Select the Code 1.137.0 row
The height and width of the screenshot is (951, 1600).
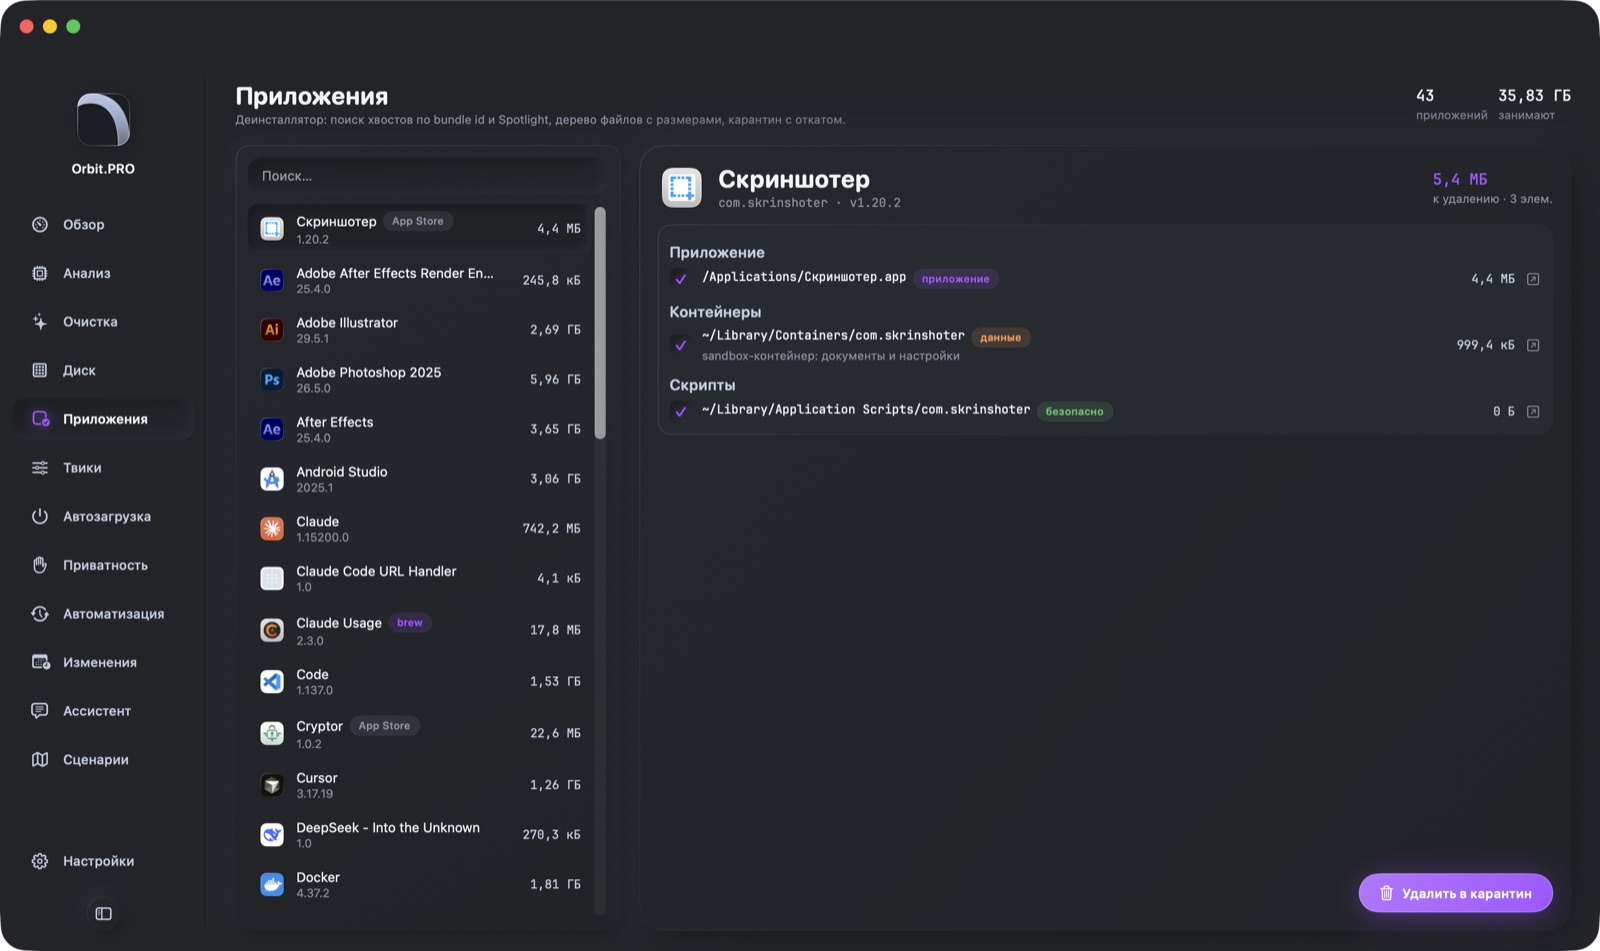[421, 682]
